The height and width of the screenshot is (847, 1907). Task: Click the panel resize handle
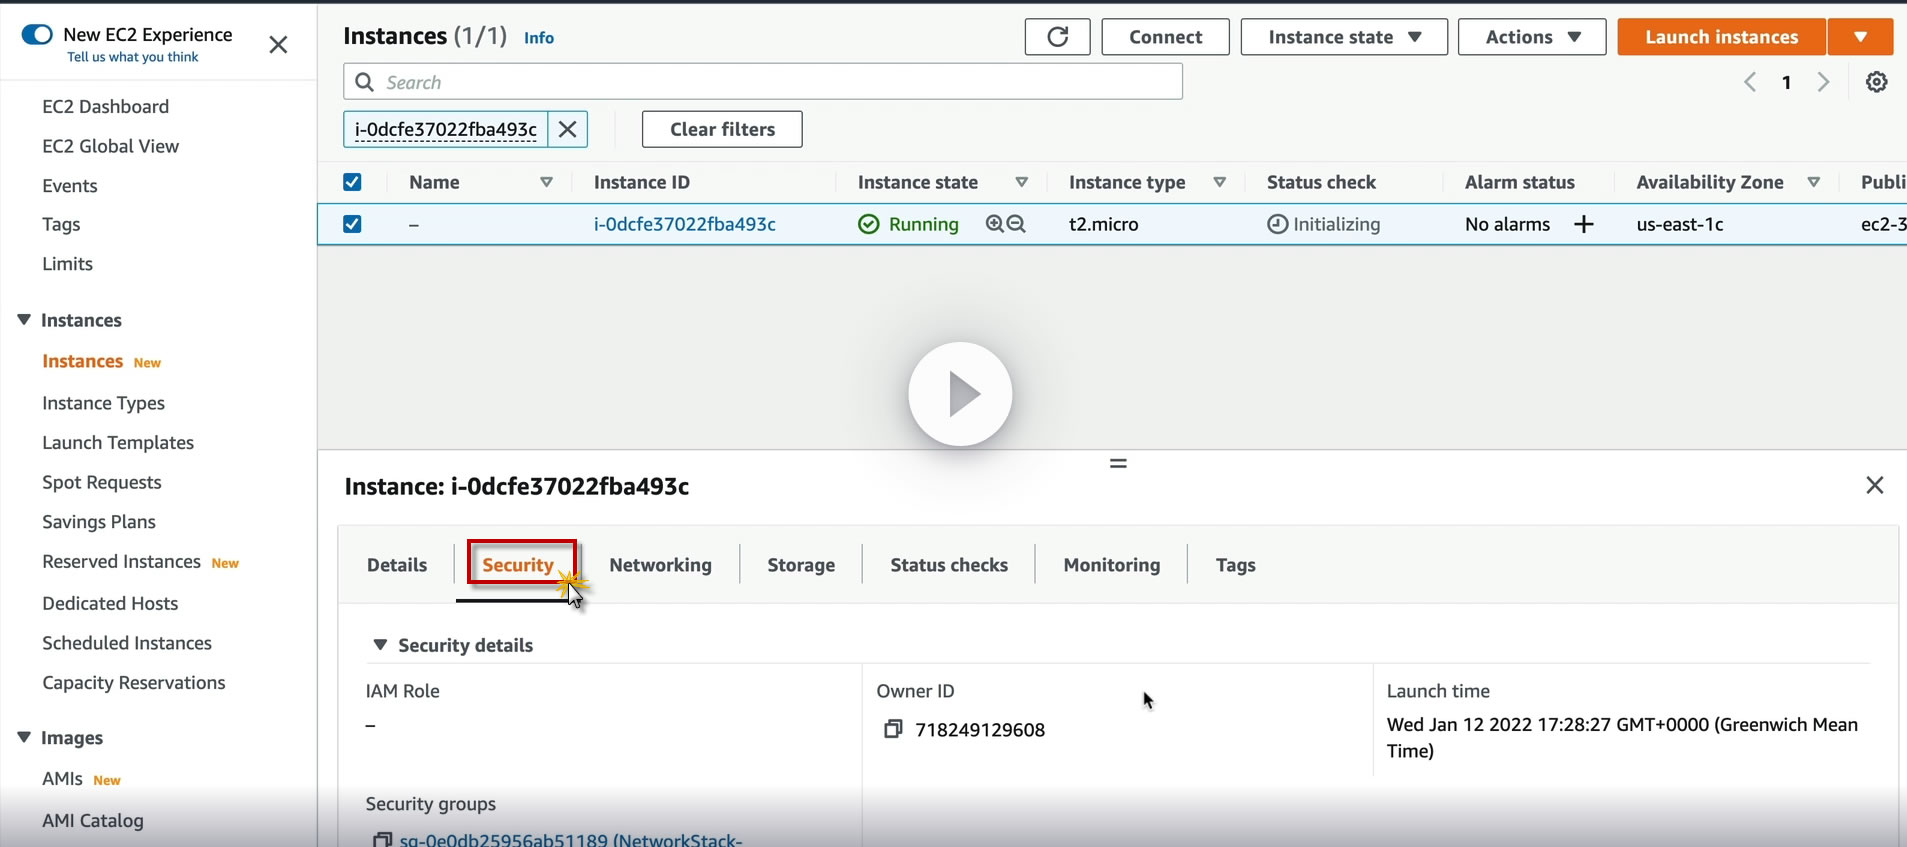click(x=1118, y=463)
